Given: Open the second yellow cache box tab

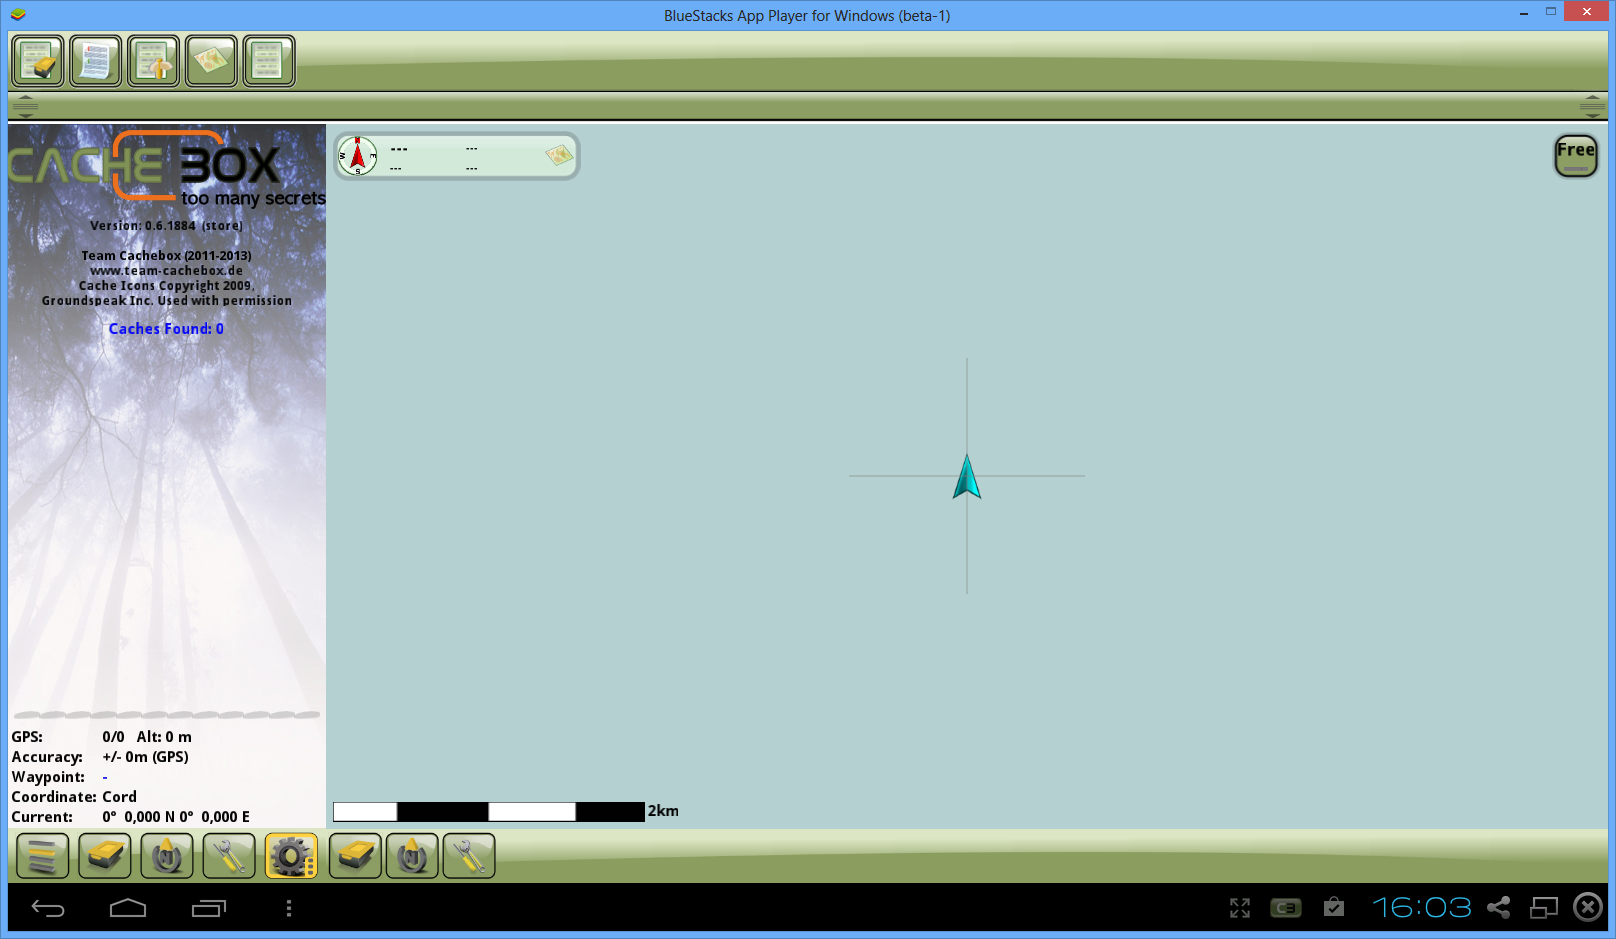Looking at the screenshot, I should pos(355,856).
